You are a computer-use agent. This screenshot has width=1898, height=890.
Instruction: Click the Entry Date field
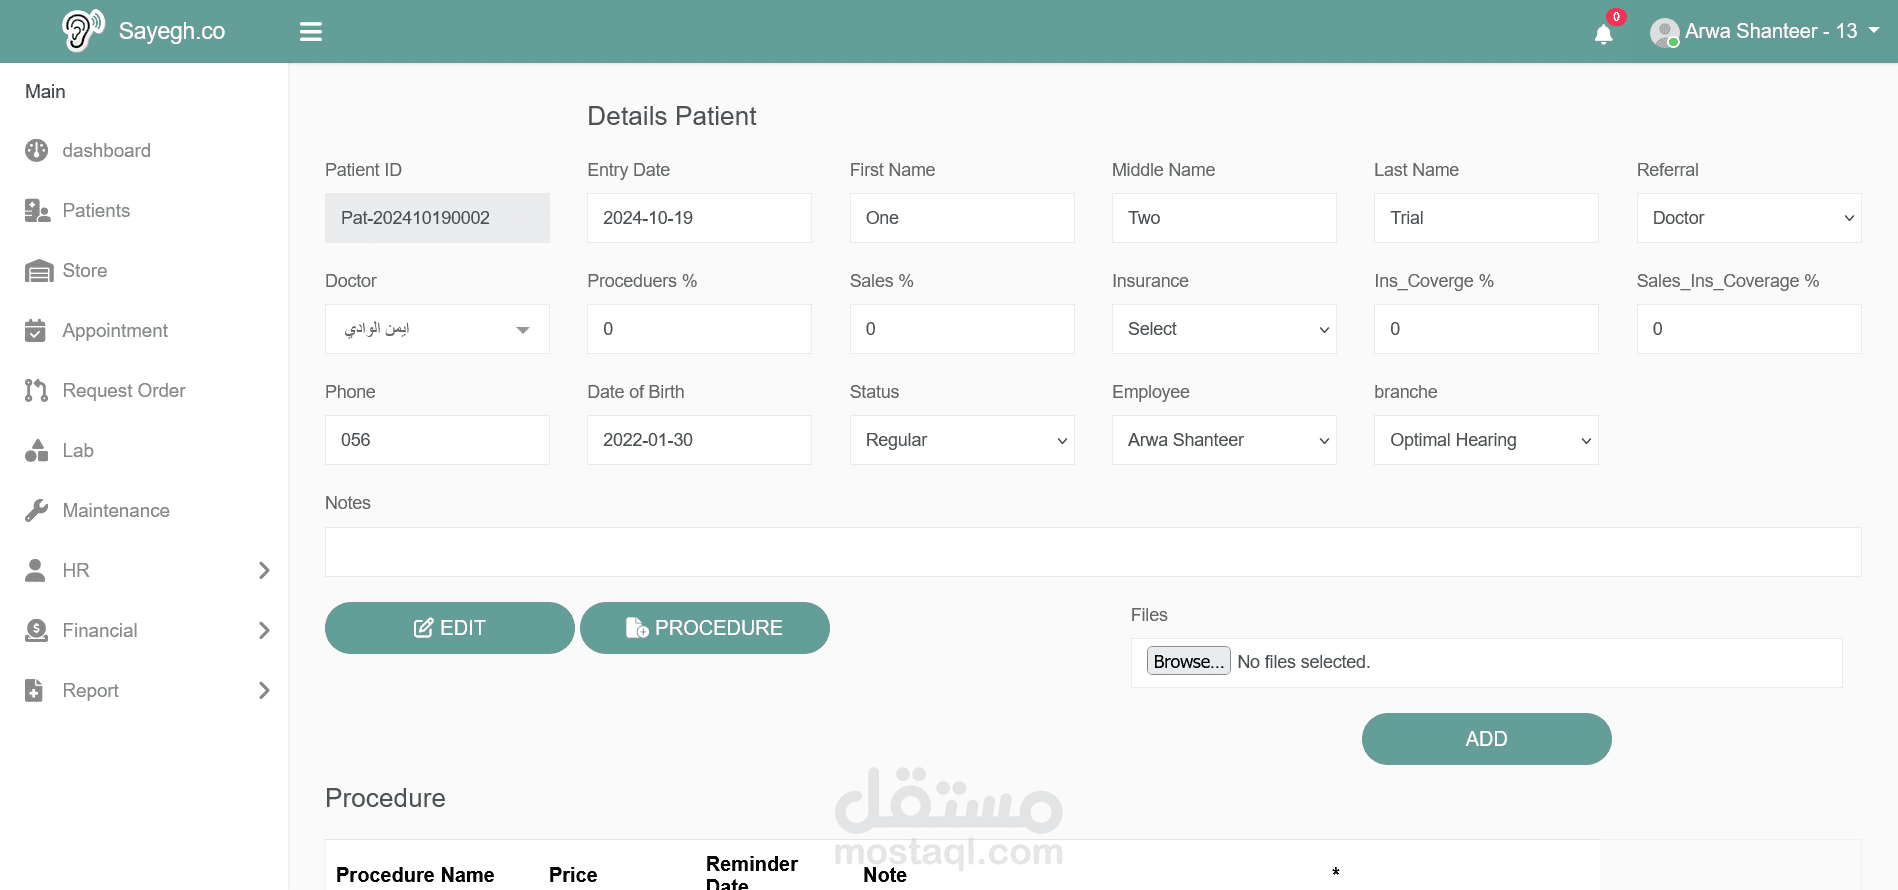(x=699, y=218)
